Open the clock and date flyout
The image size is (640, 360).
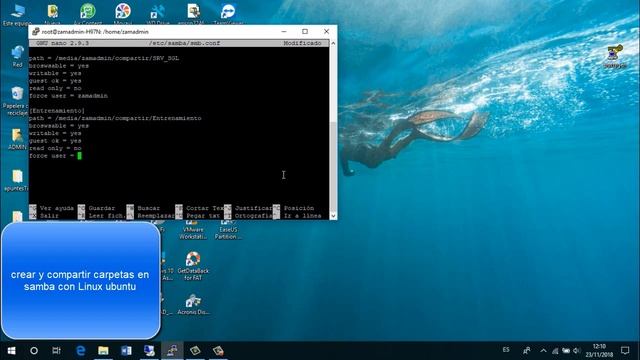(599, 351)
